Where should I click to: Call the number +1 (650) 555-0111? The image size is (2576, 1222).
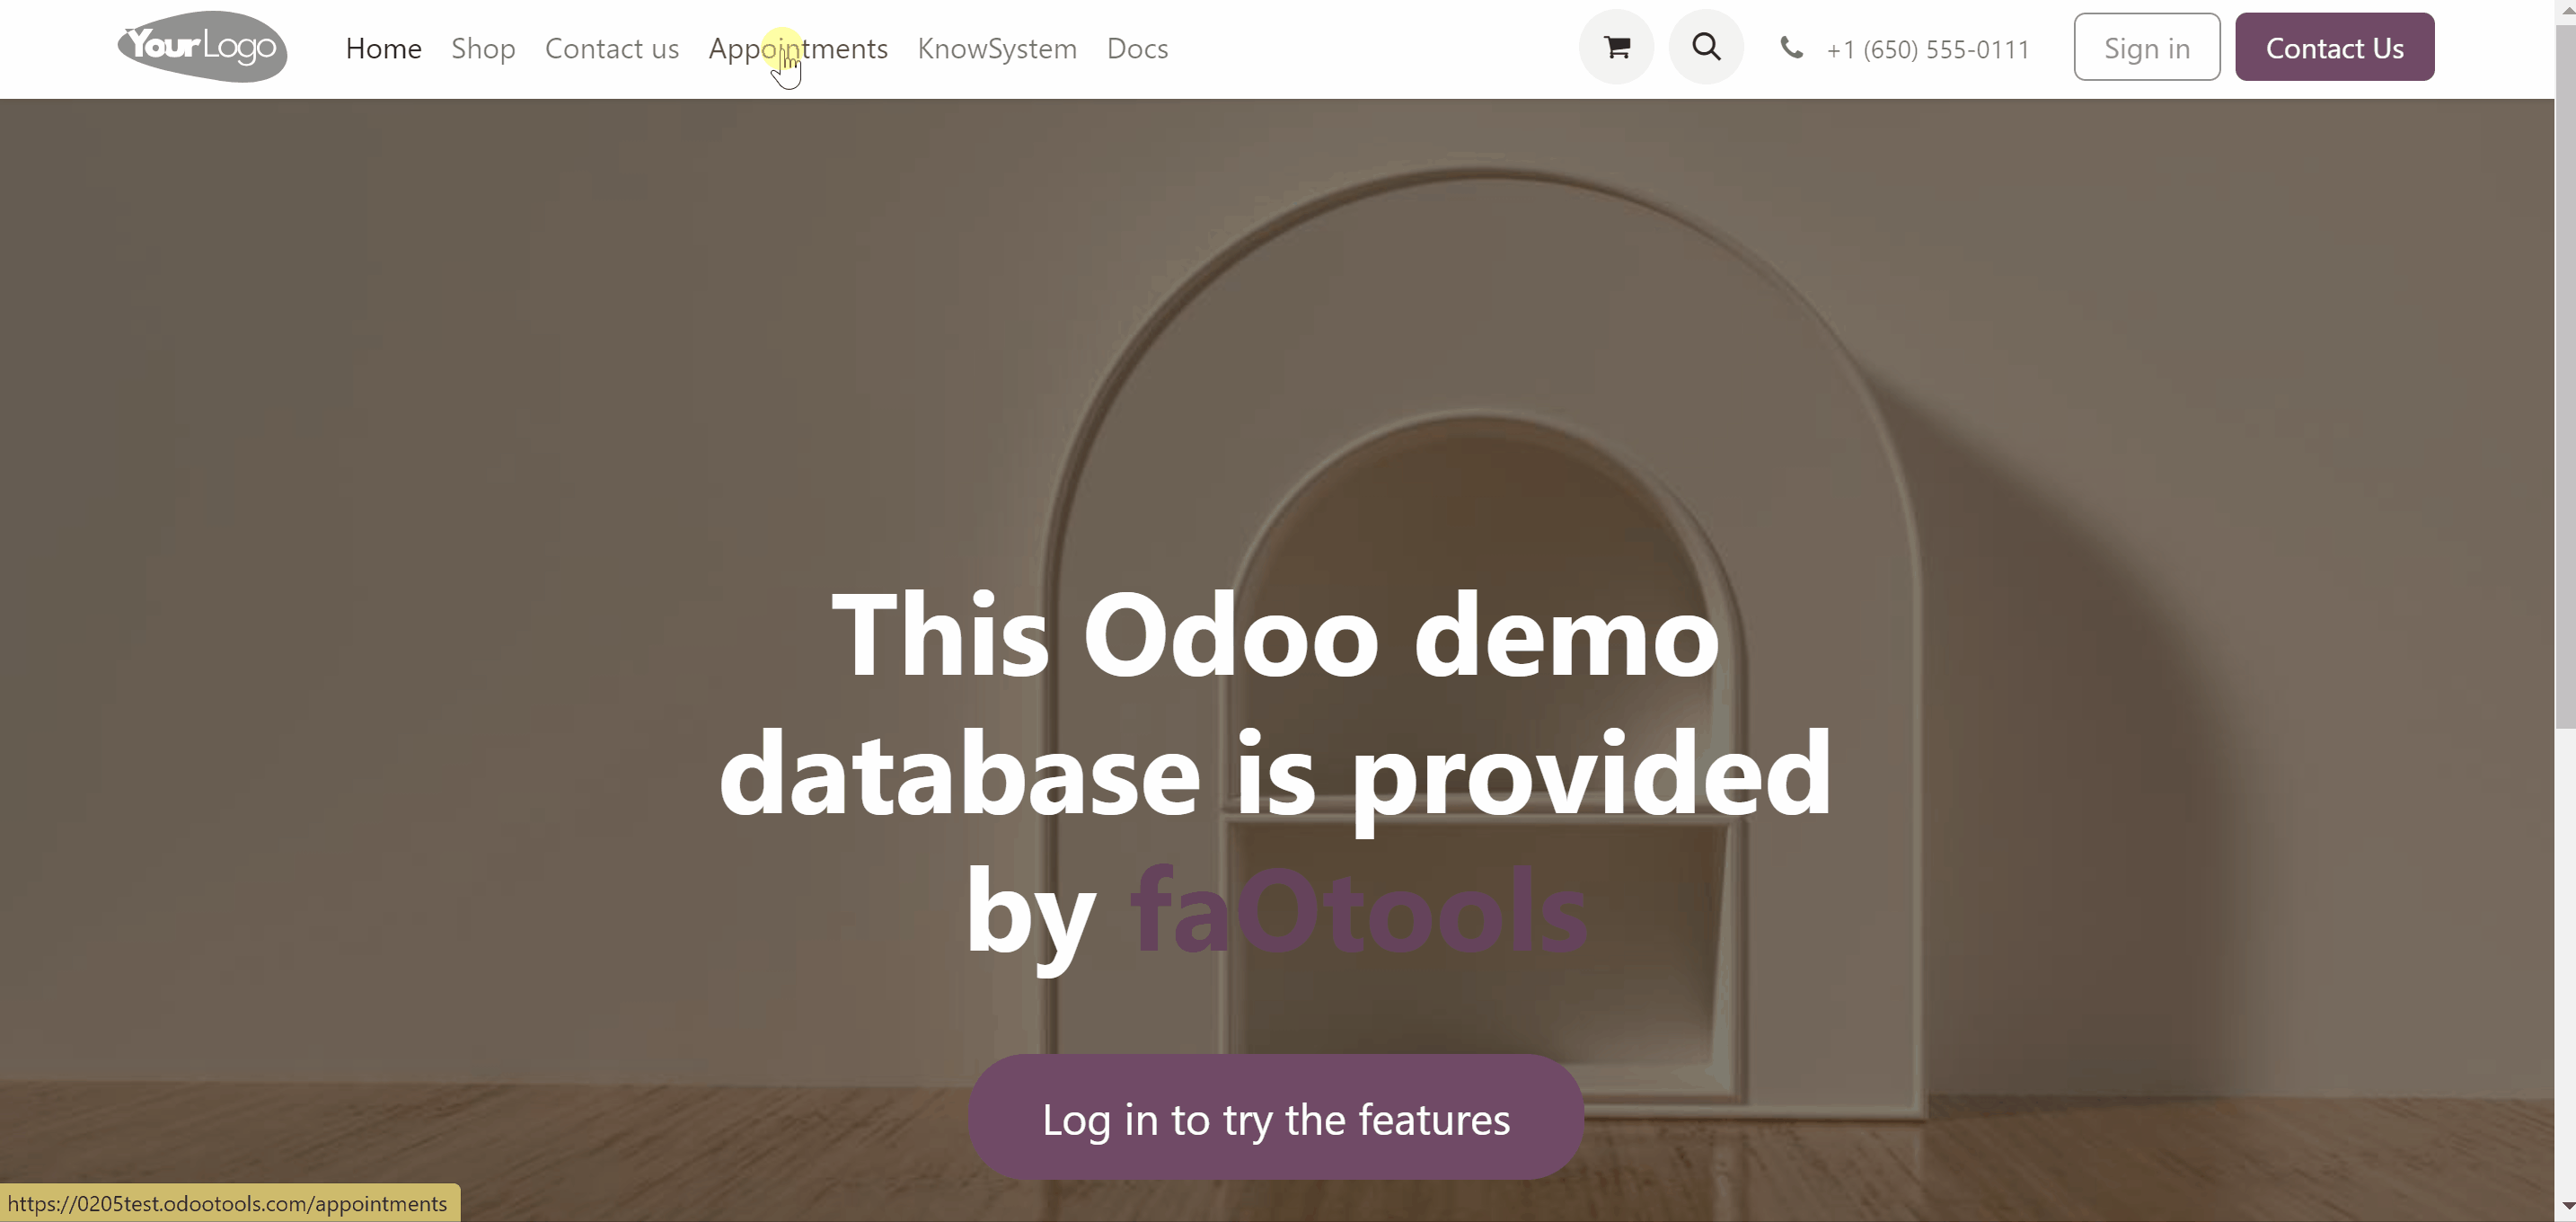click(1927, 49)
